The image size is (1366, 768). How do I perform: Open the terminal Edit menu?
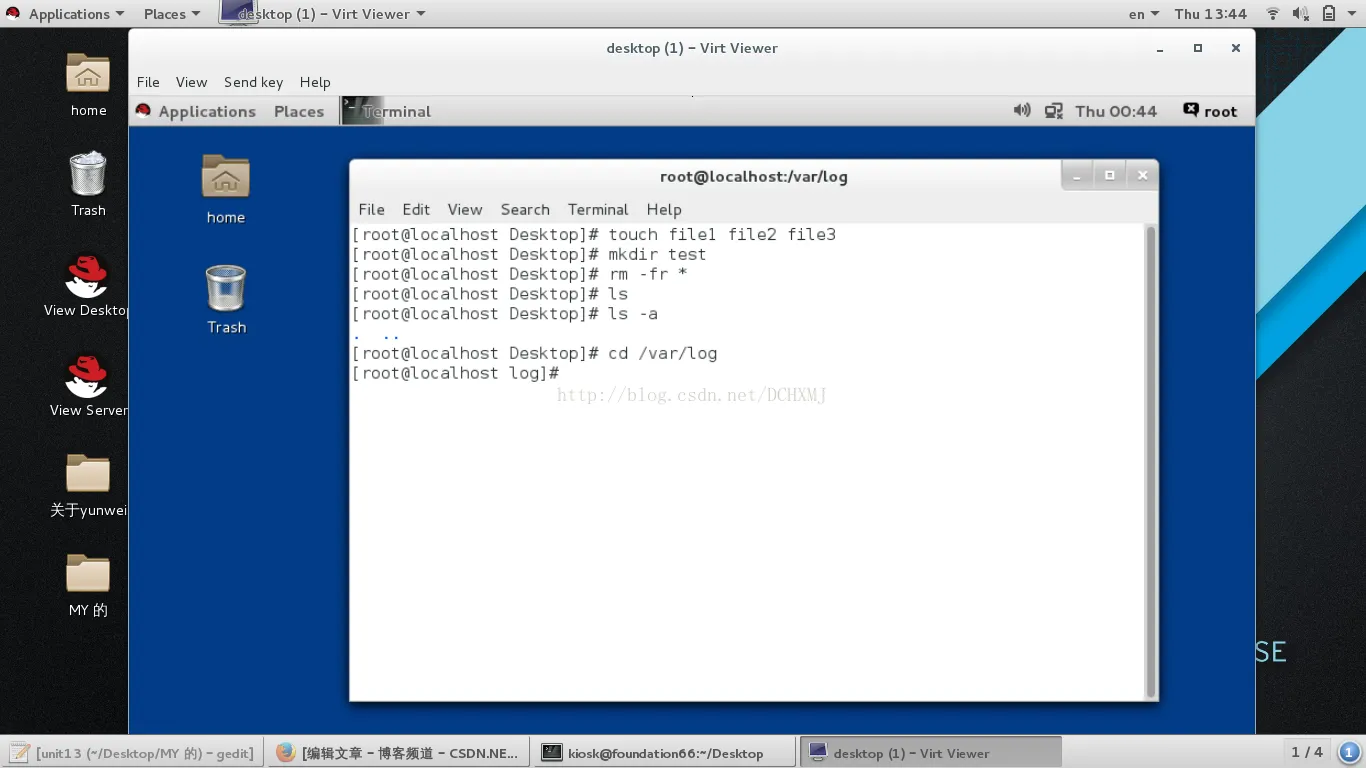(416, 209)
